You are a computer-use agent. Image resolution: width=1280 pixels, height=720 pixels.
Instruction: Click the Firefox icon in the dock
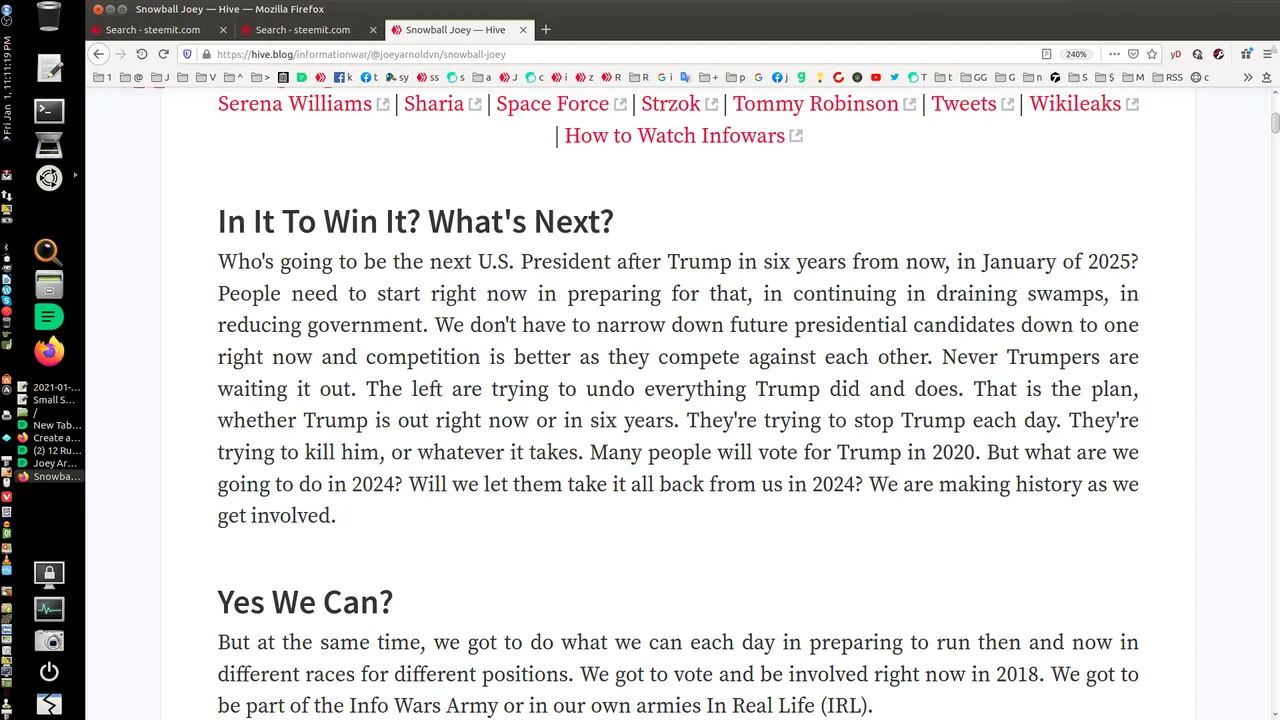tap(49, 350)
